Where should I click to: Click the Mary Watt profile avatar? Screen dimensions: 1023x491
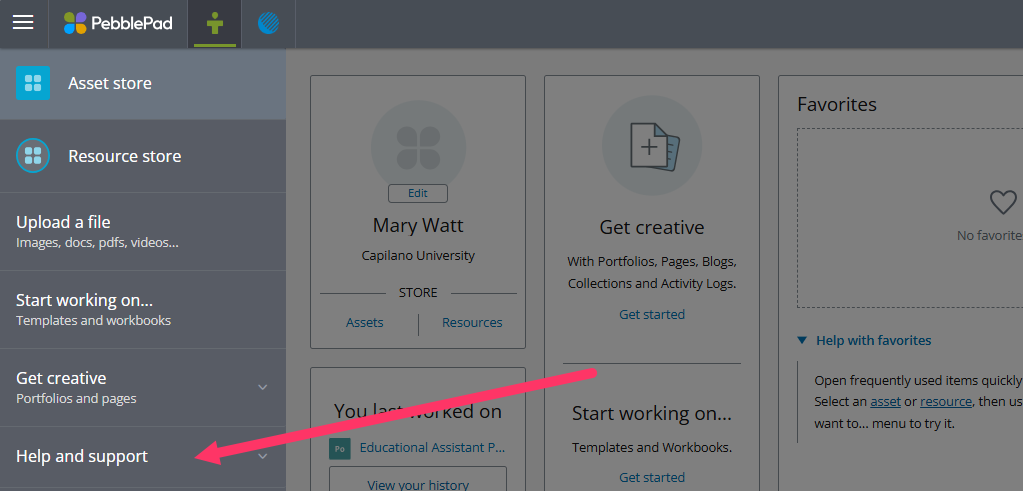click(x=418, y=146)
